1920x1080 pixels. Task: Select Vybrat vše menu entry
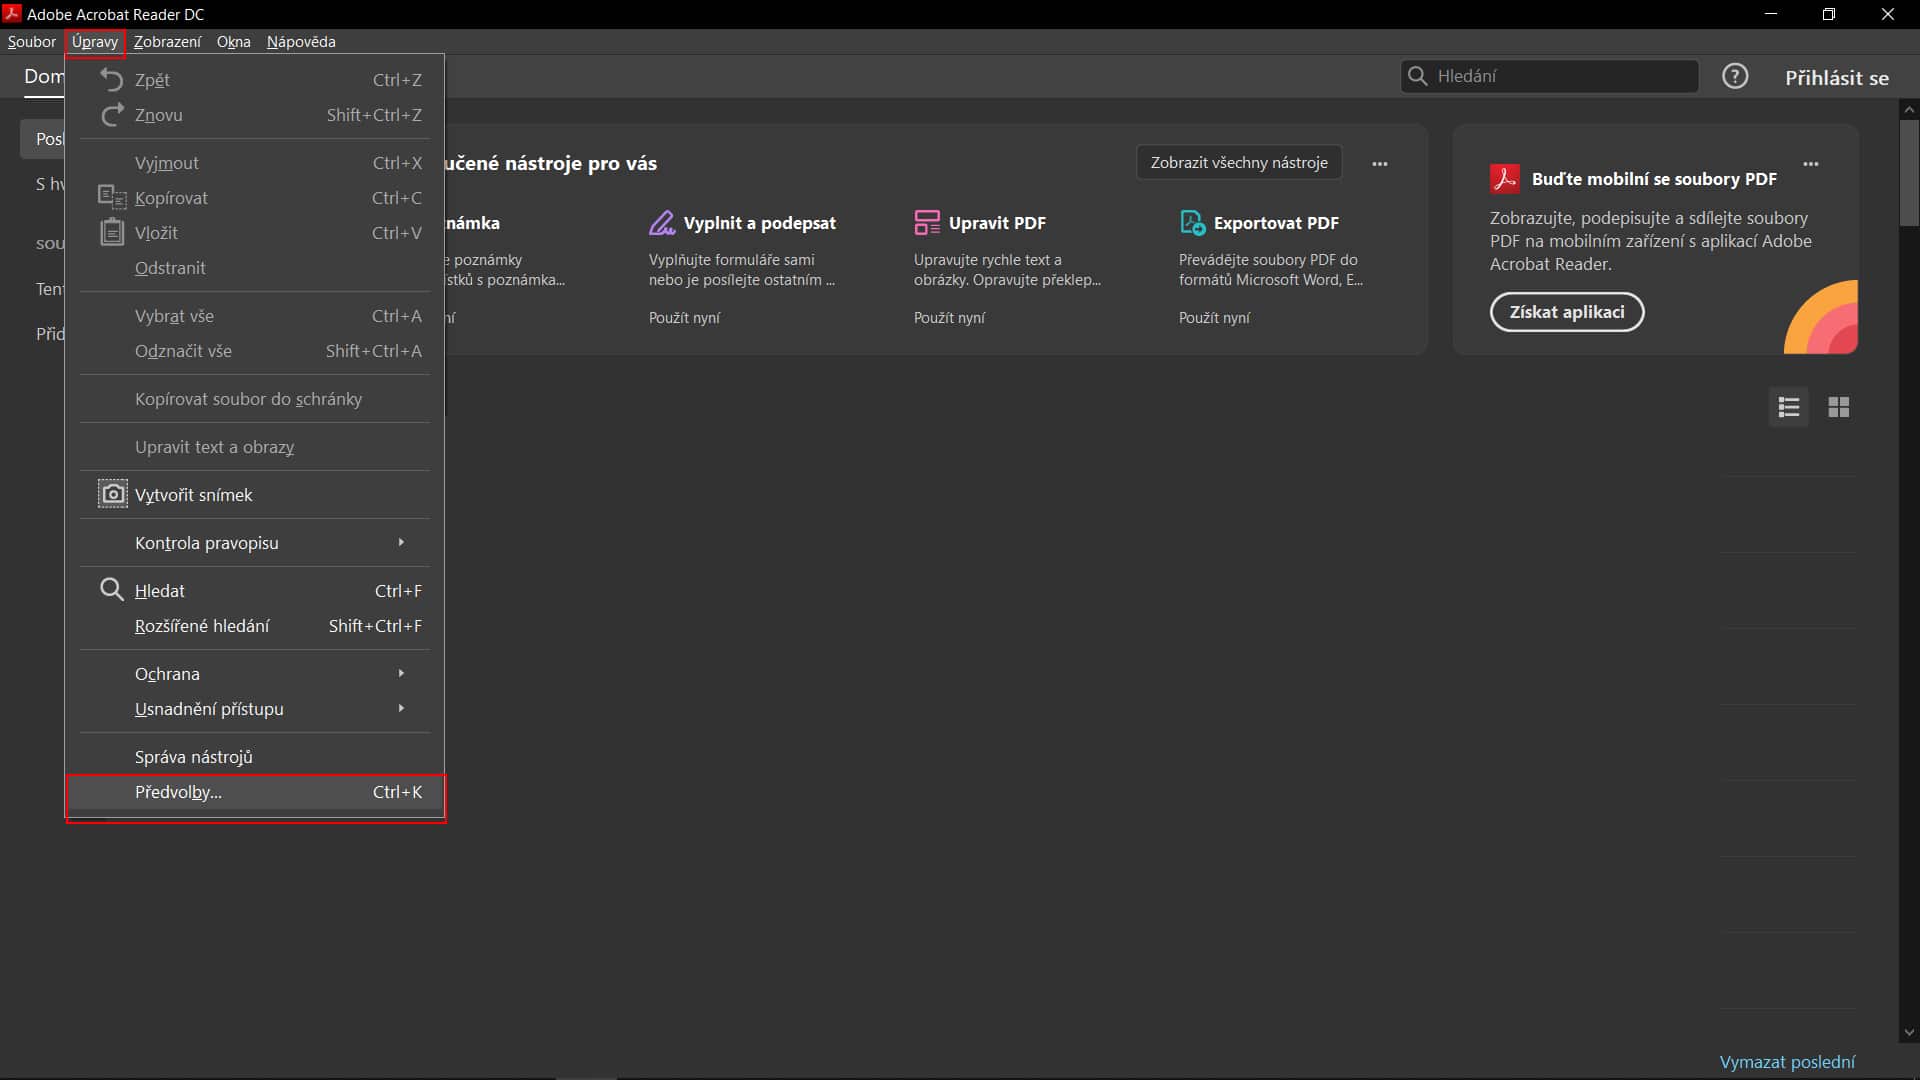click(255, 316)
